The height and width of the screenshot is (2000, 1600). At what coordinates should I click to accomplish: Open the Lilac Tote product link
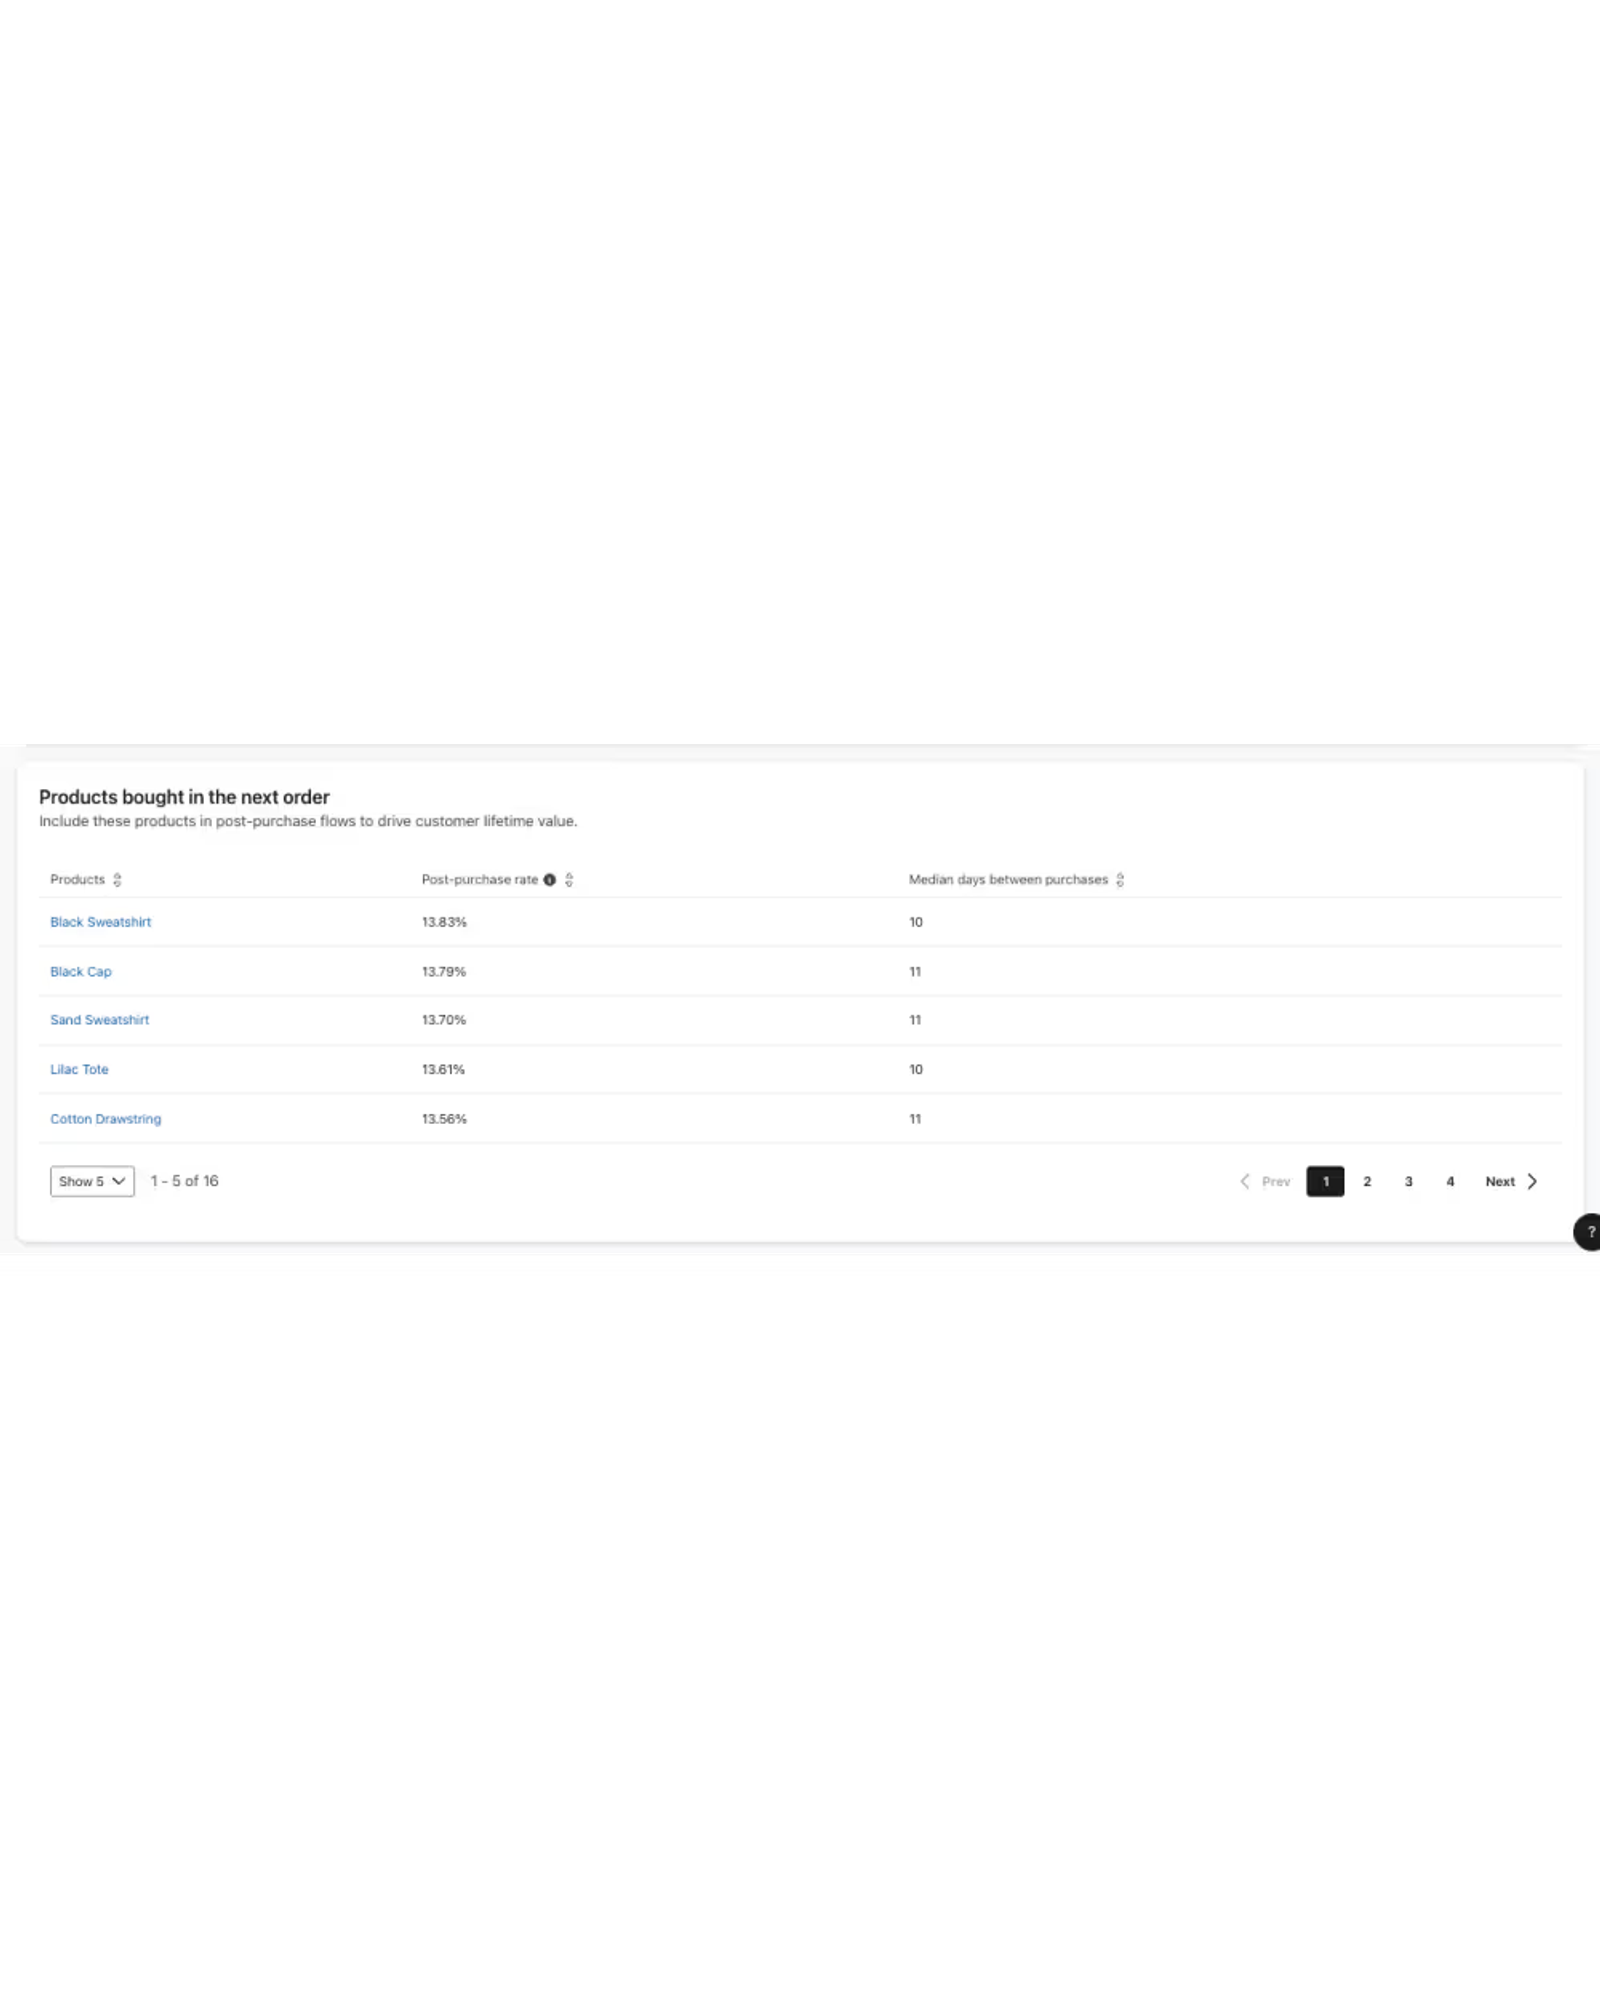pos(79,1069)
